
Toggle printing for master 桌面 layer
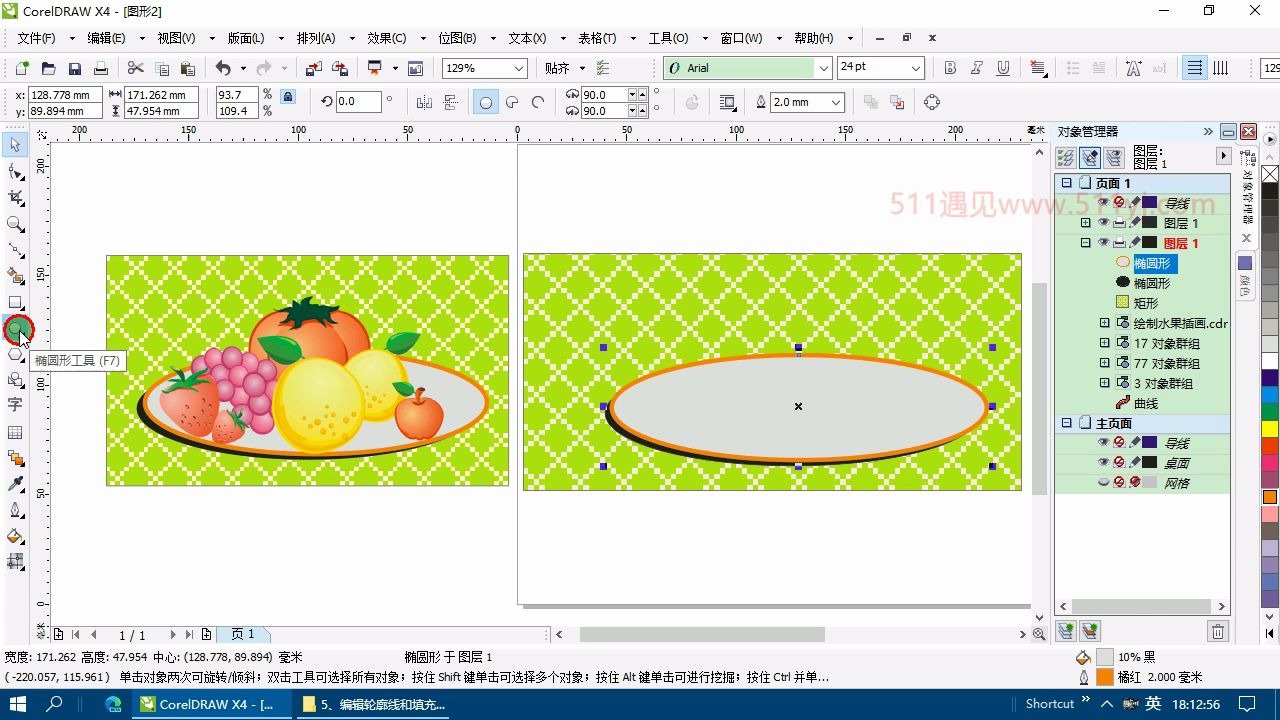coord(1119,463)
